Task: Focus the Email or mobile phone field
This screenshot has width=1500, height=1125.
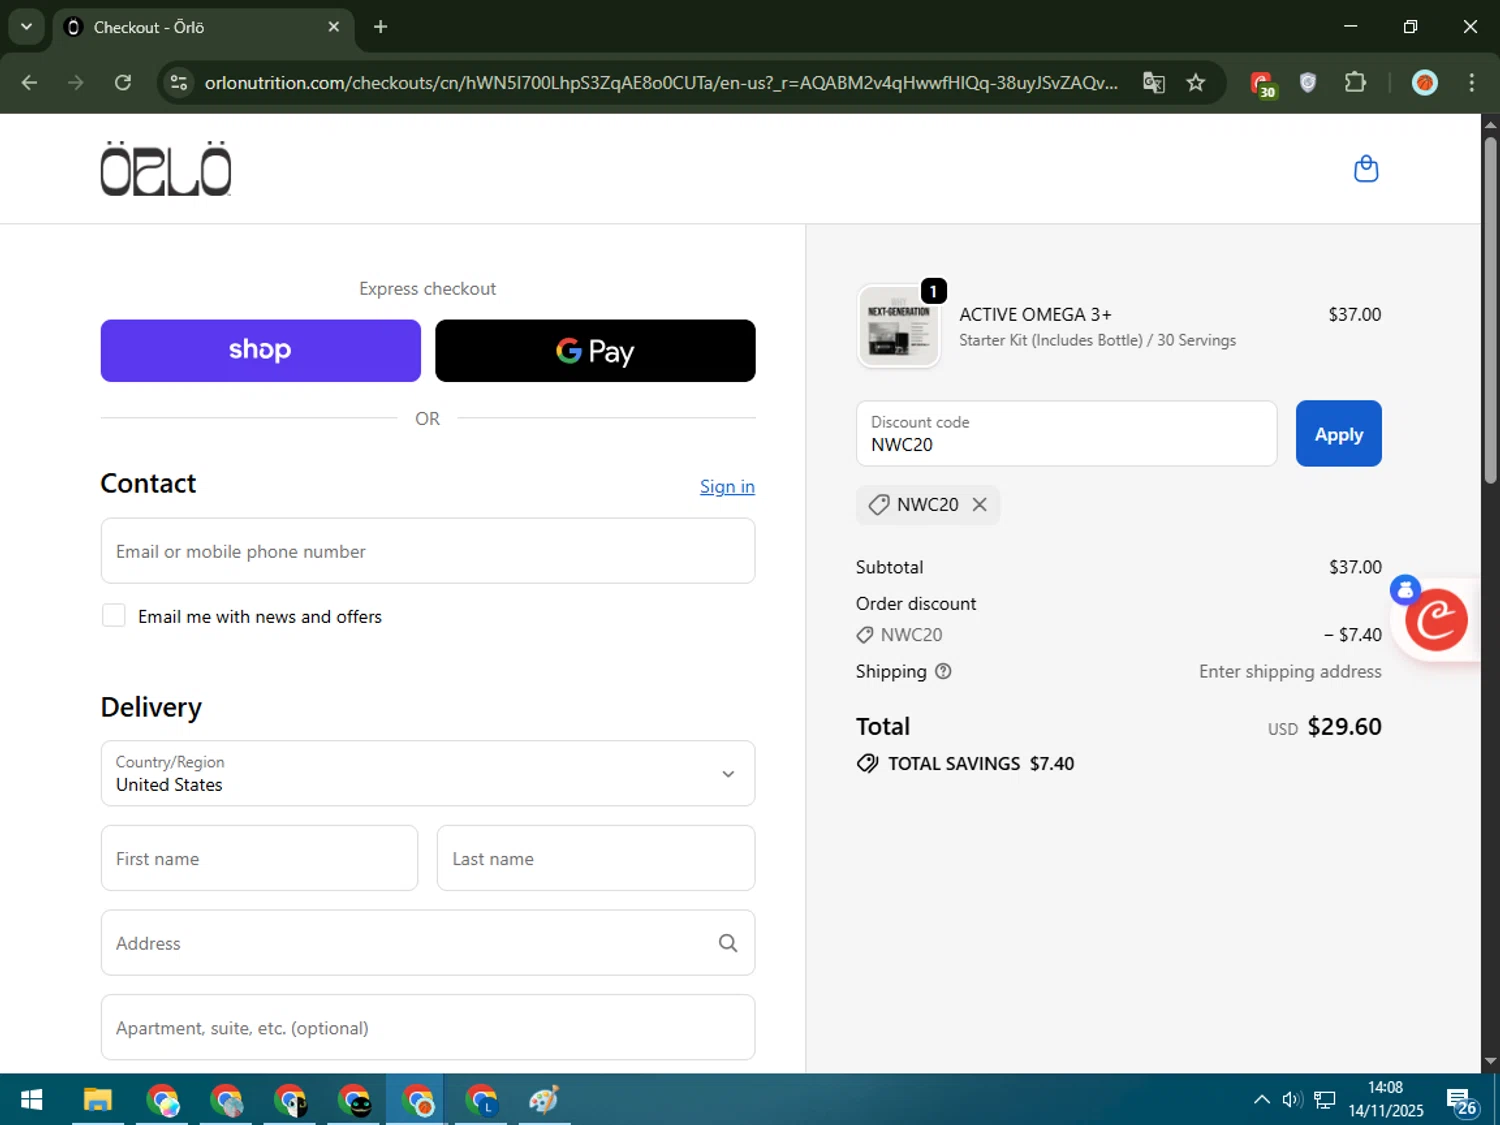Action: coord(428,551)
